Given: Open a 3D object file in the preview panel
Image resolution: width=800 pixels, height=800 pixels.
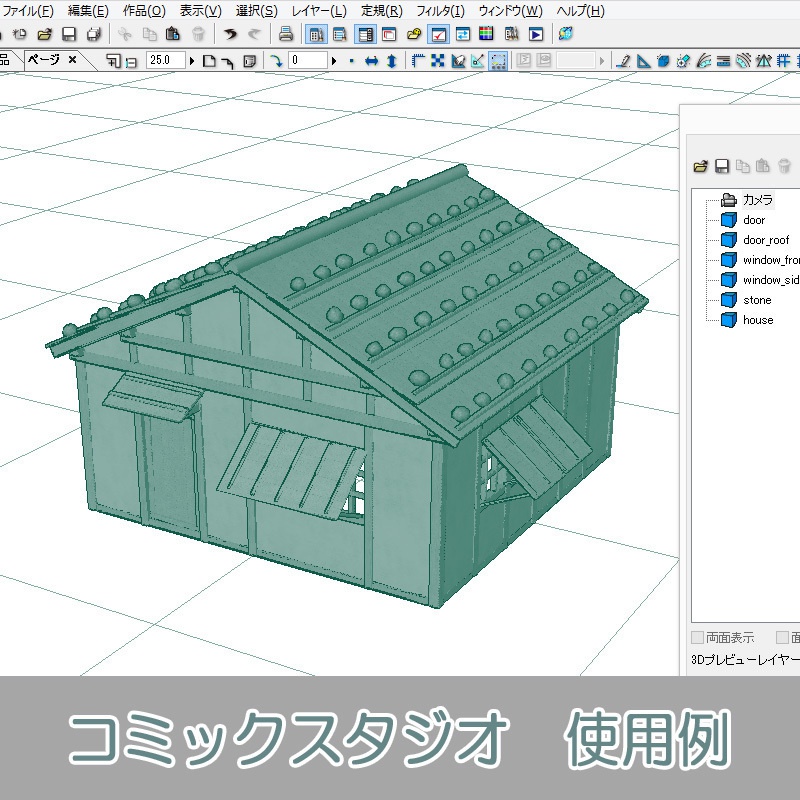Looking at the screenshot, I should (700, 166).
